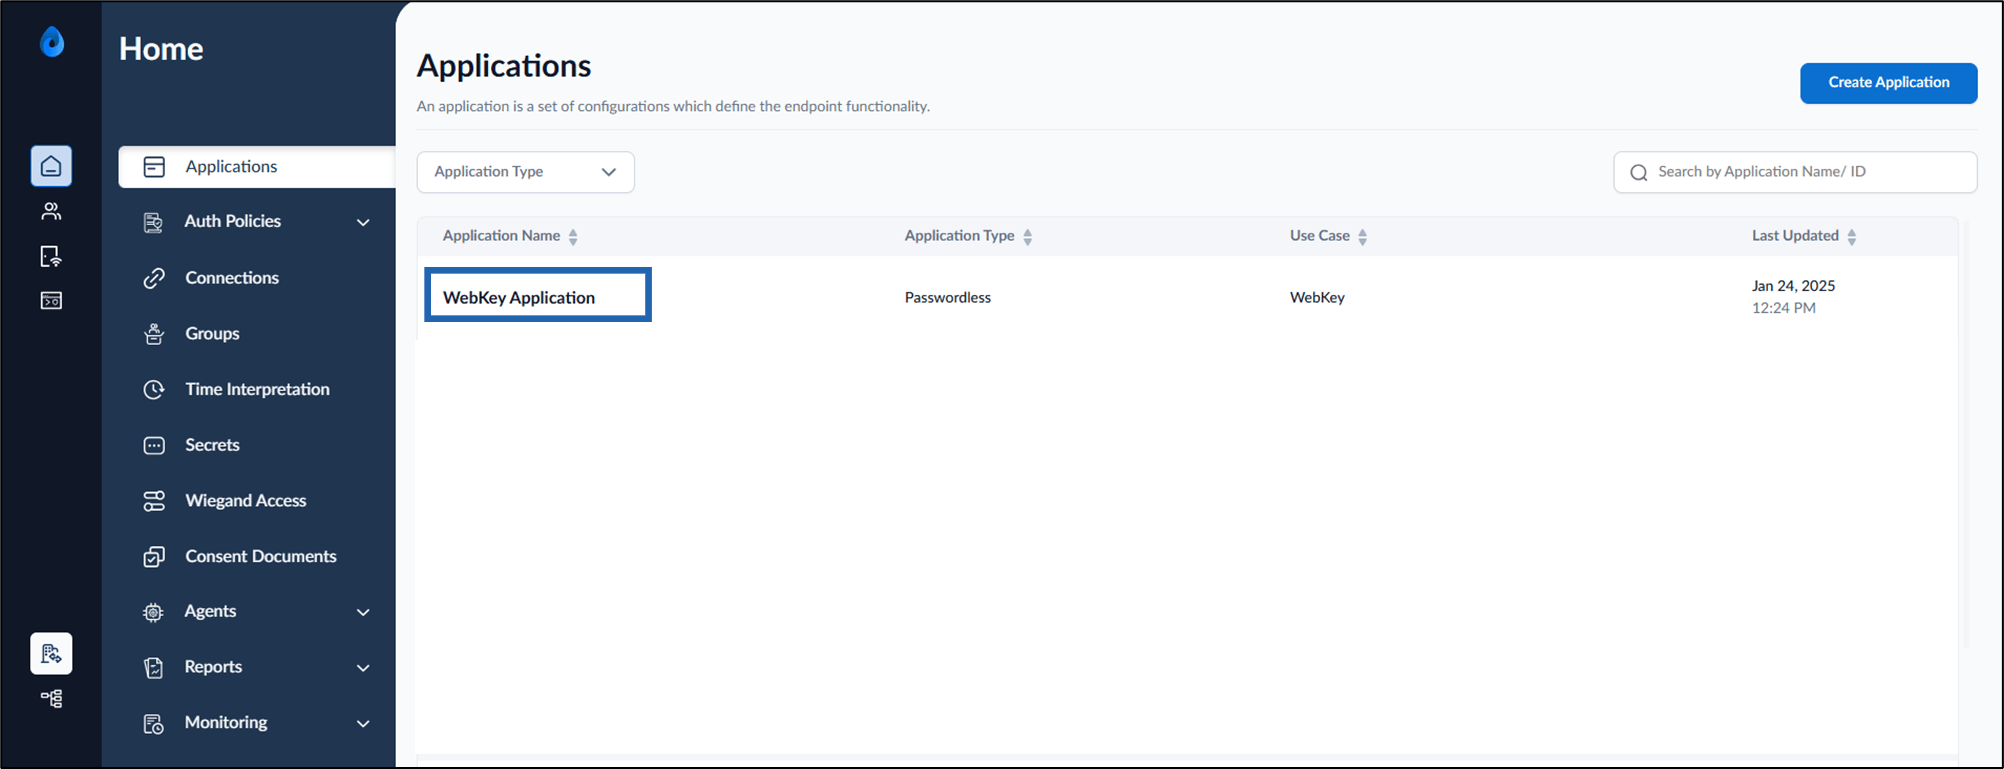This screenshot has height=769, width=2004.
Task: Sort by Last Updated column arrows
Action: coord(1852,237)
